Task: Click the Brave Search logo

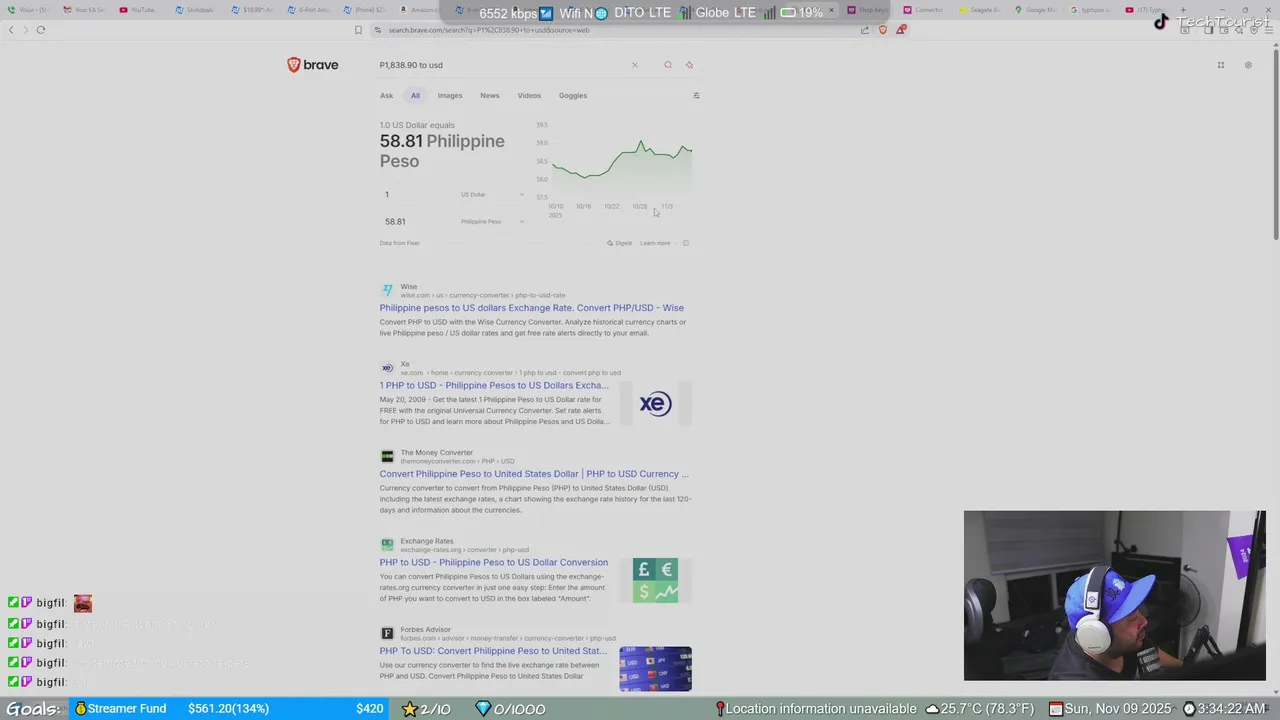Action: [x=313, y=65]
